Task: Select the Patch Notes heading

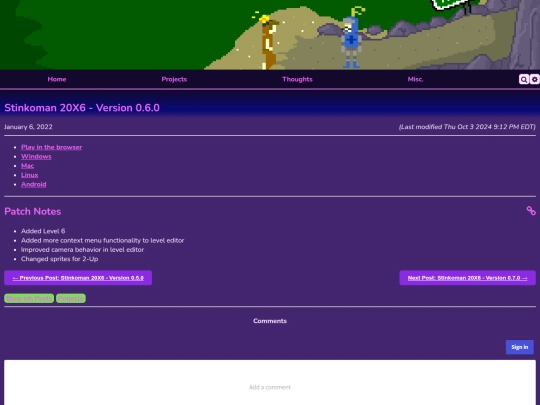Action: tap(33, 211)
